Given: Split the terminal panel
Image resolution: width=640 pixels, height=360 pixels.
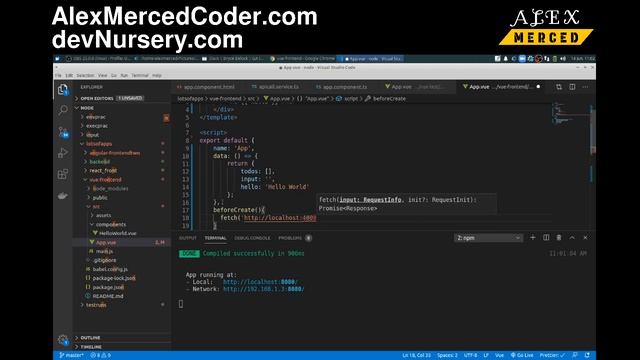Looking at the screenshot, I should (546, 238).
